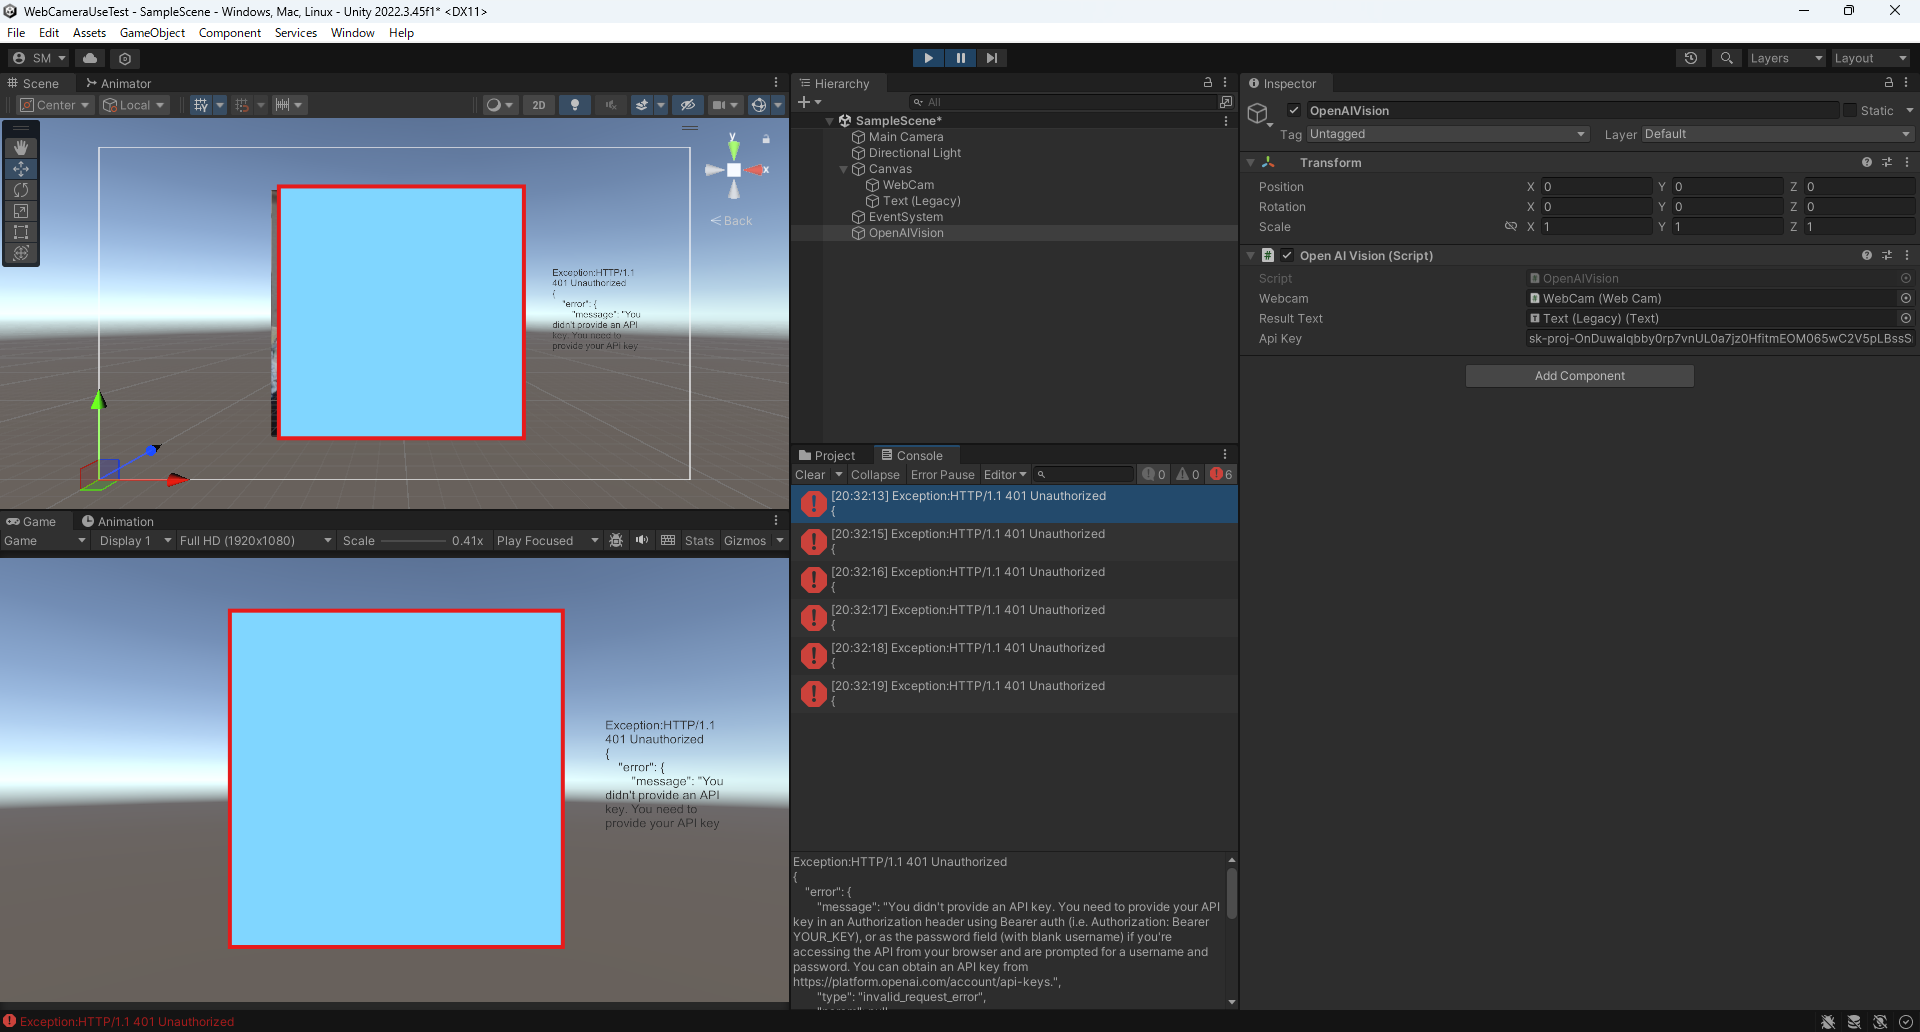Click the cloud services icon

click(x=90, y=58)
